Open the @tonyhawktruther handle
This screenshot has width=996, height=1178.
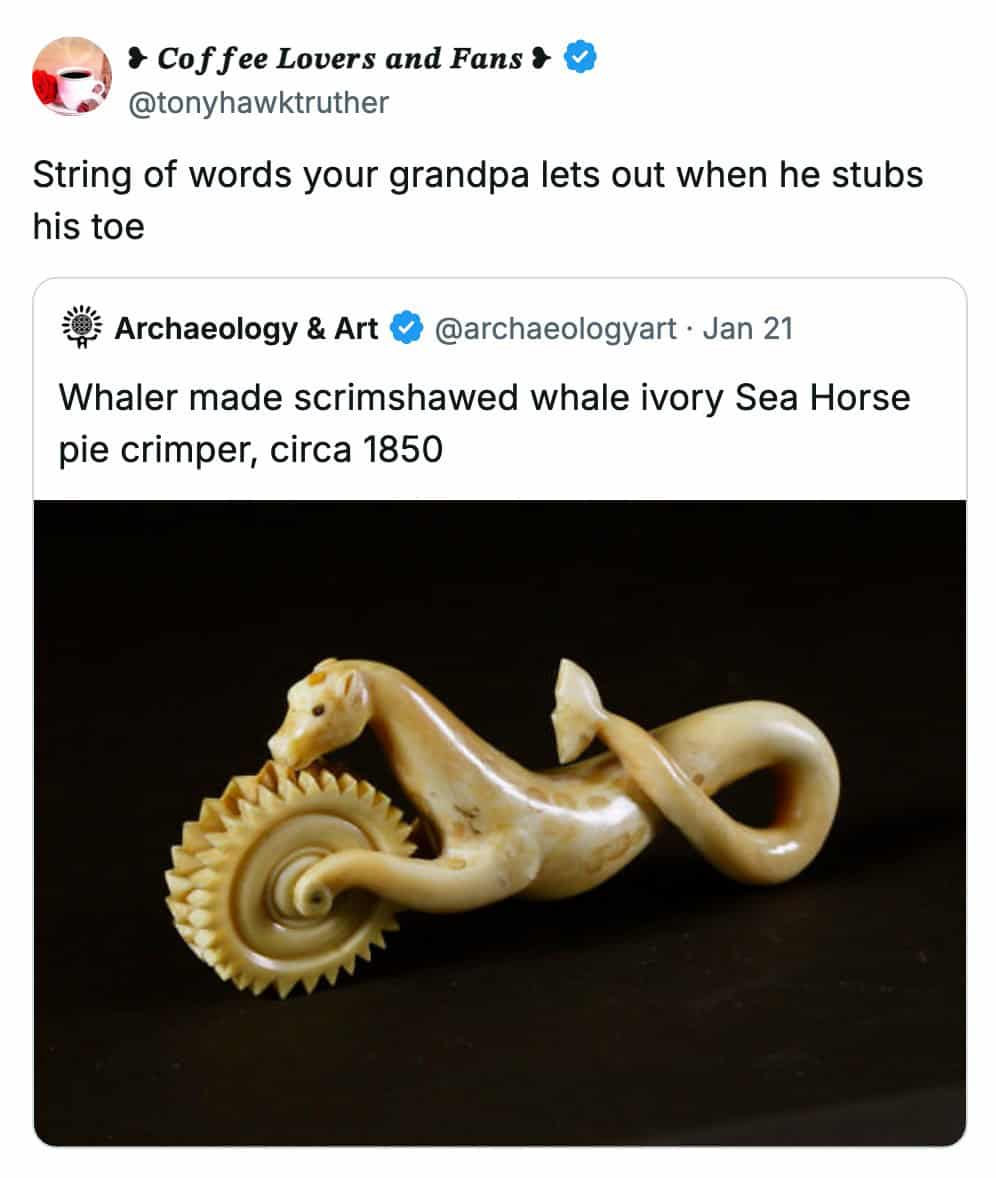point(259,102)
